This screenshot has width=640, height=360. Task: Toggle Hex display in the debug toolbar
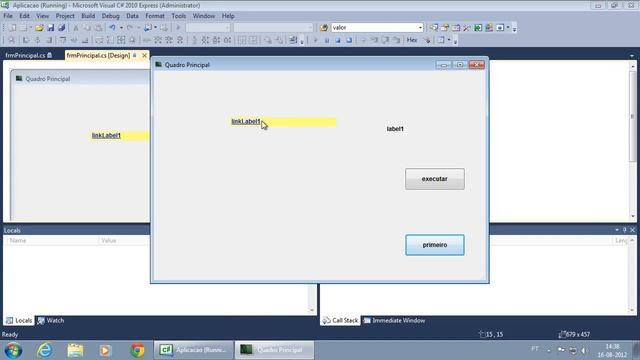(412, 40)
